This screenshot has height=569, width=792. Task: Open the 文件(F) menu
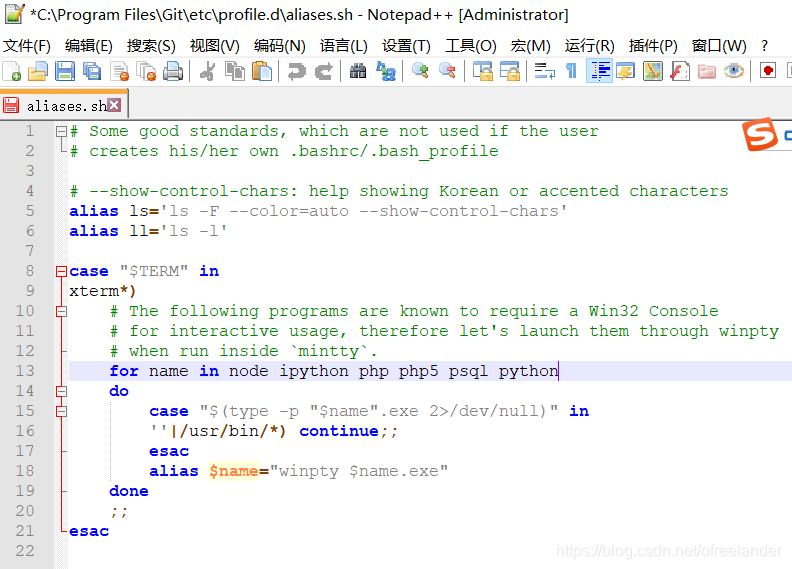coord(27,46)
